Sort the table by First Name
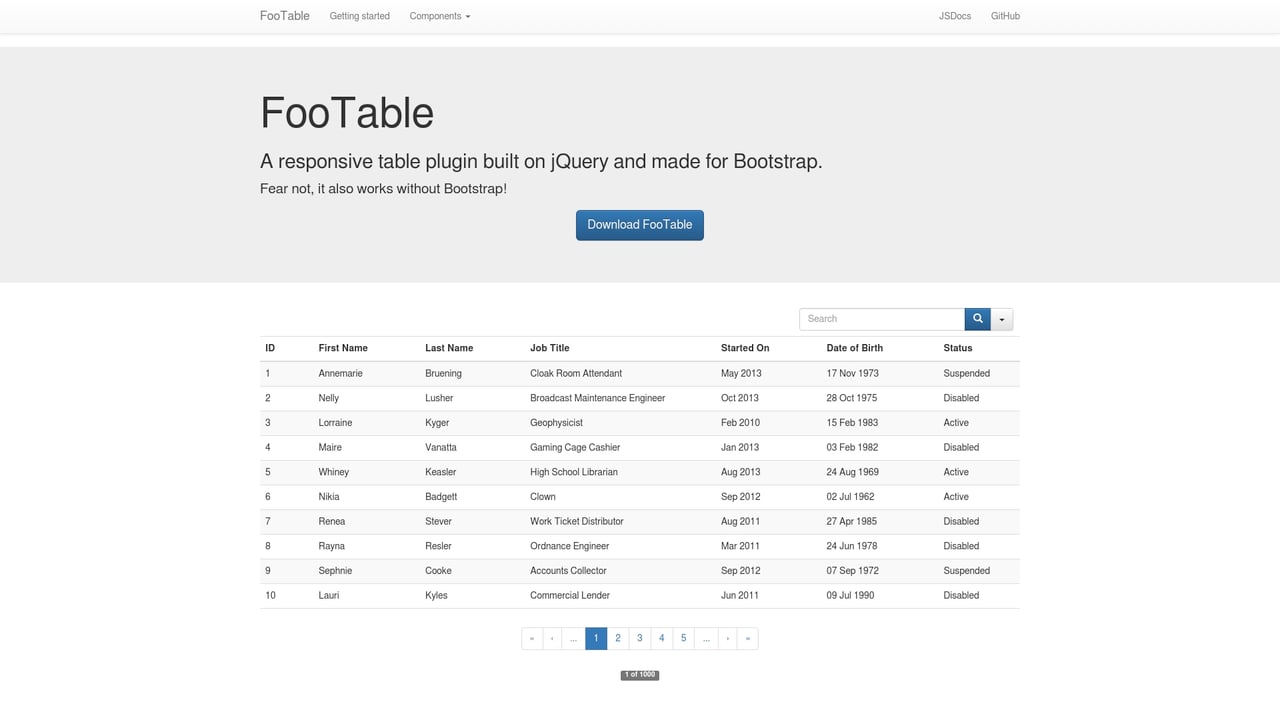Screen dimensions: 1280x720 343,348
